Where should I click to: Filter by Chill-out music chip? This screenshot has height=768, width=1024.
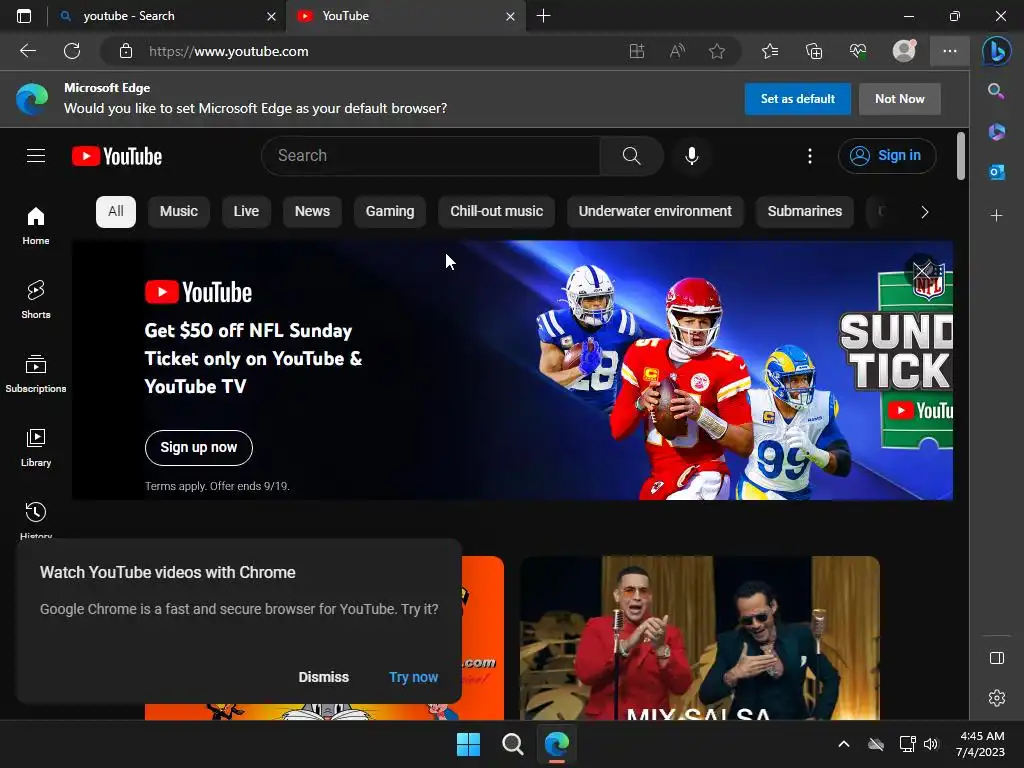coord(496,212)
